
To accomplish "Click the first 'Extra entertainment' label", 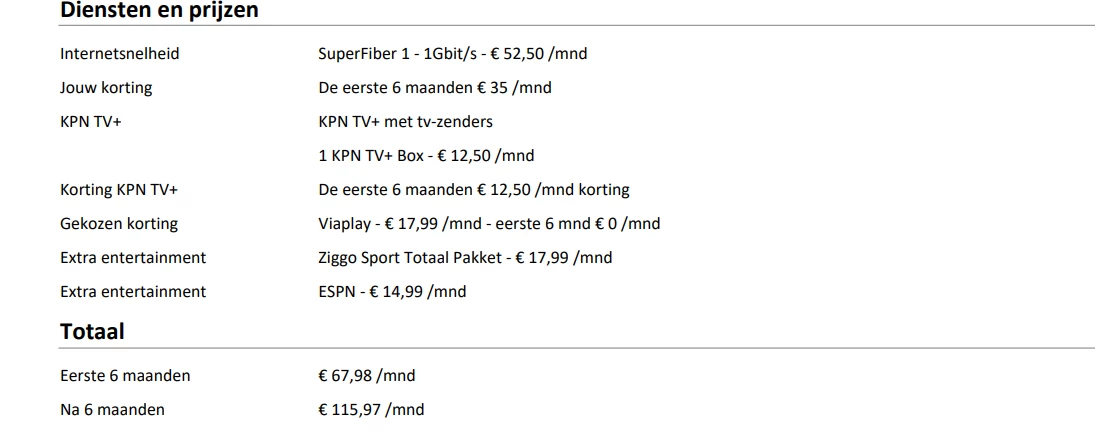I will pos(133,258).
